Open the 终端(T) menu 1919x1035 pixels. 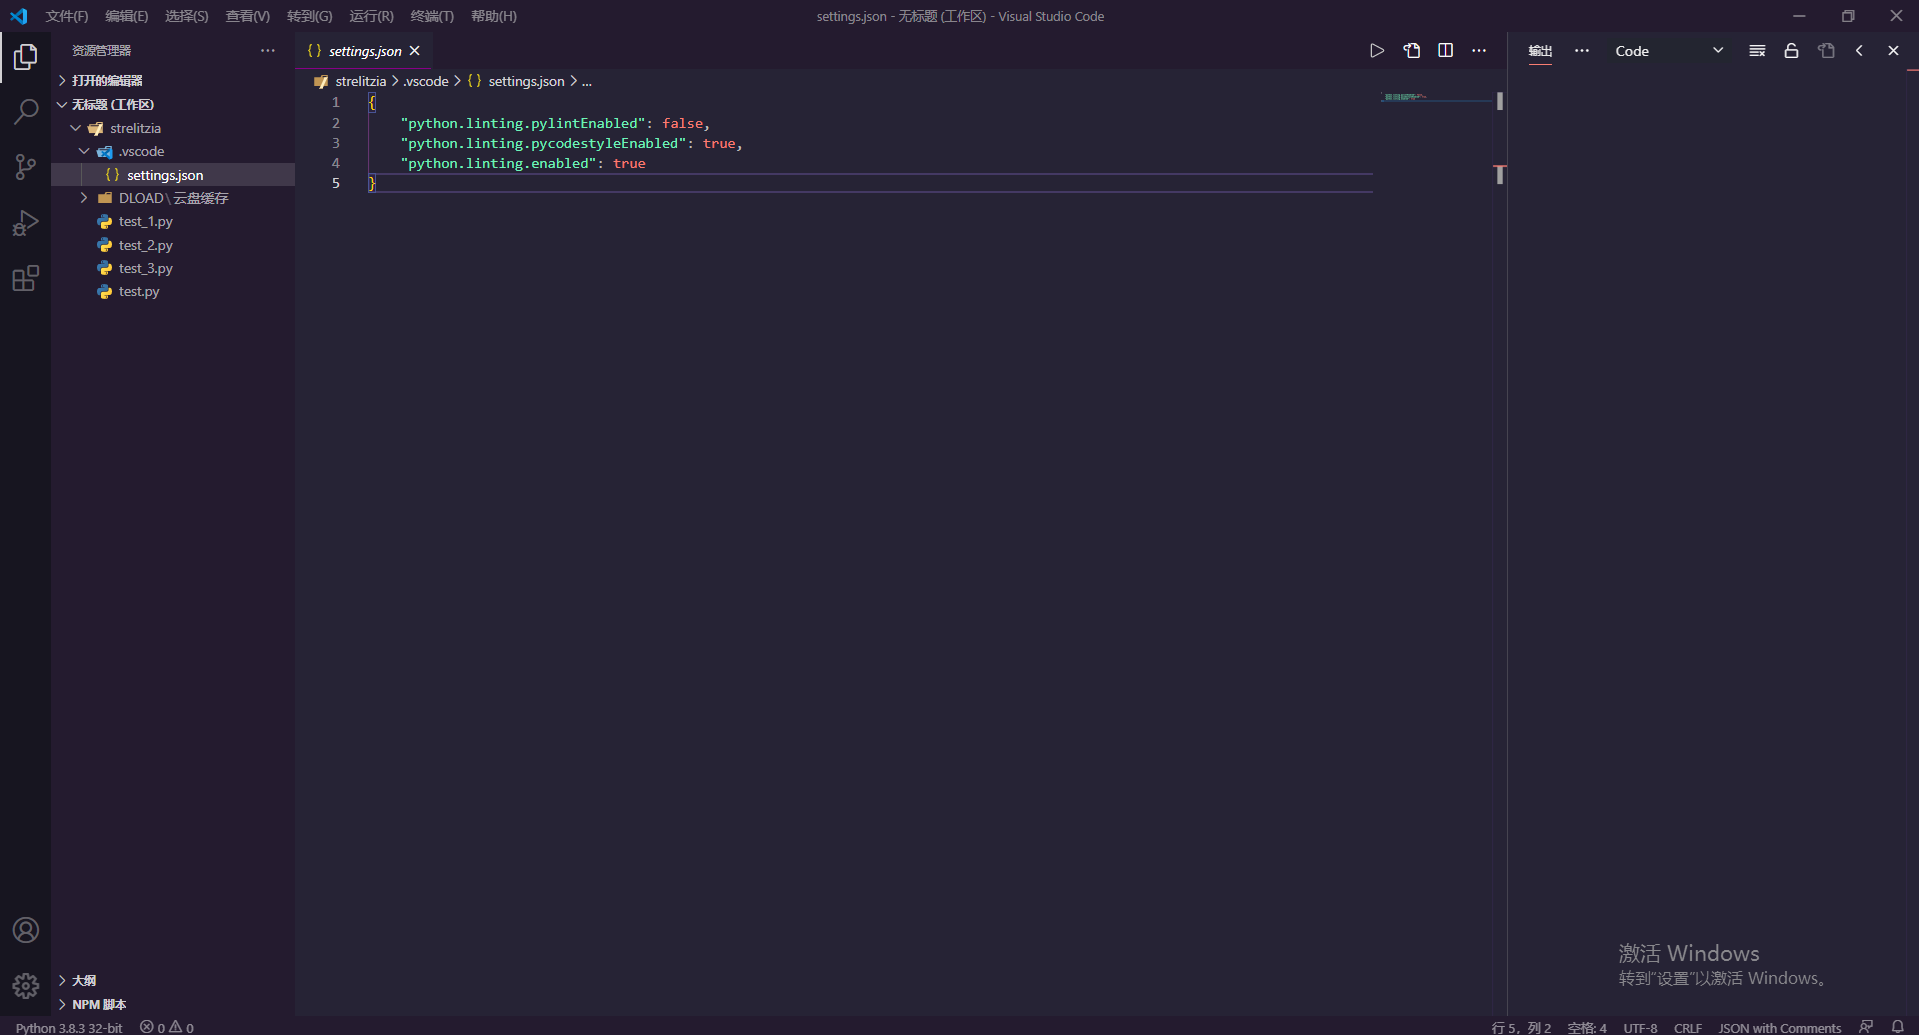(x=432, y=16)
